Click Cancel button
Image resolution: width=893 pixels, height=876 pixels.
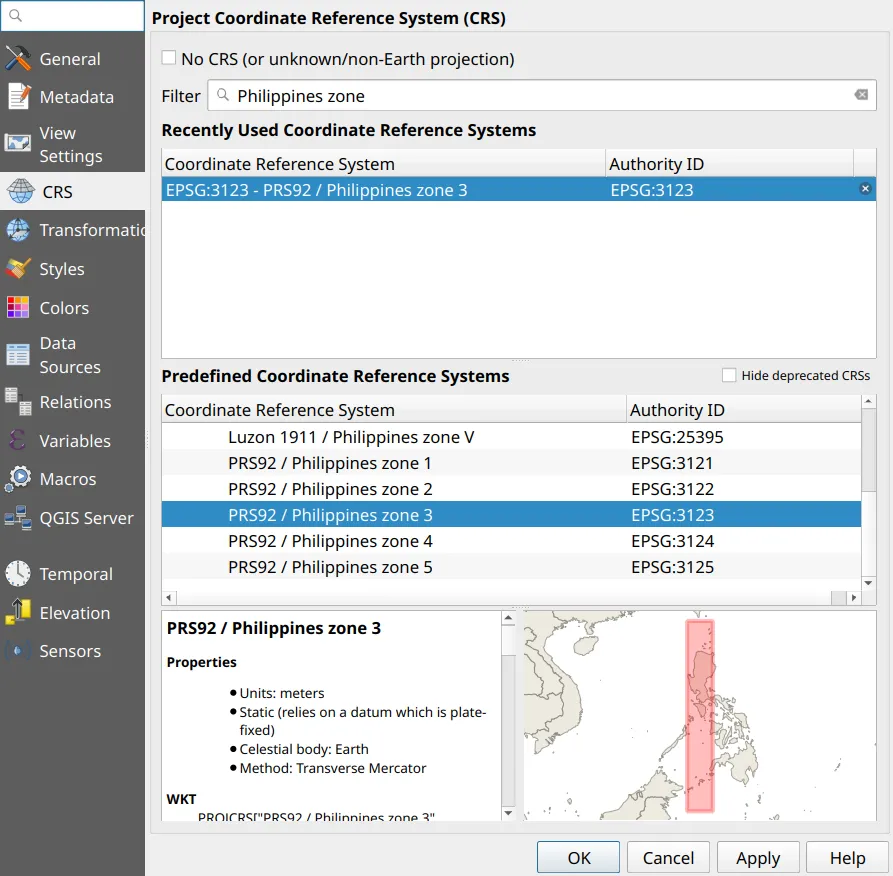pyautogui.click(x=668, y=857)
